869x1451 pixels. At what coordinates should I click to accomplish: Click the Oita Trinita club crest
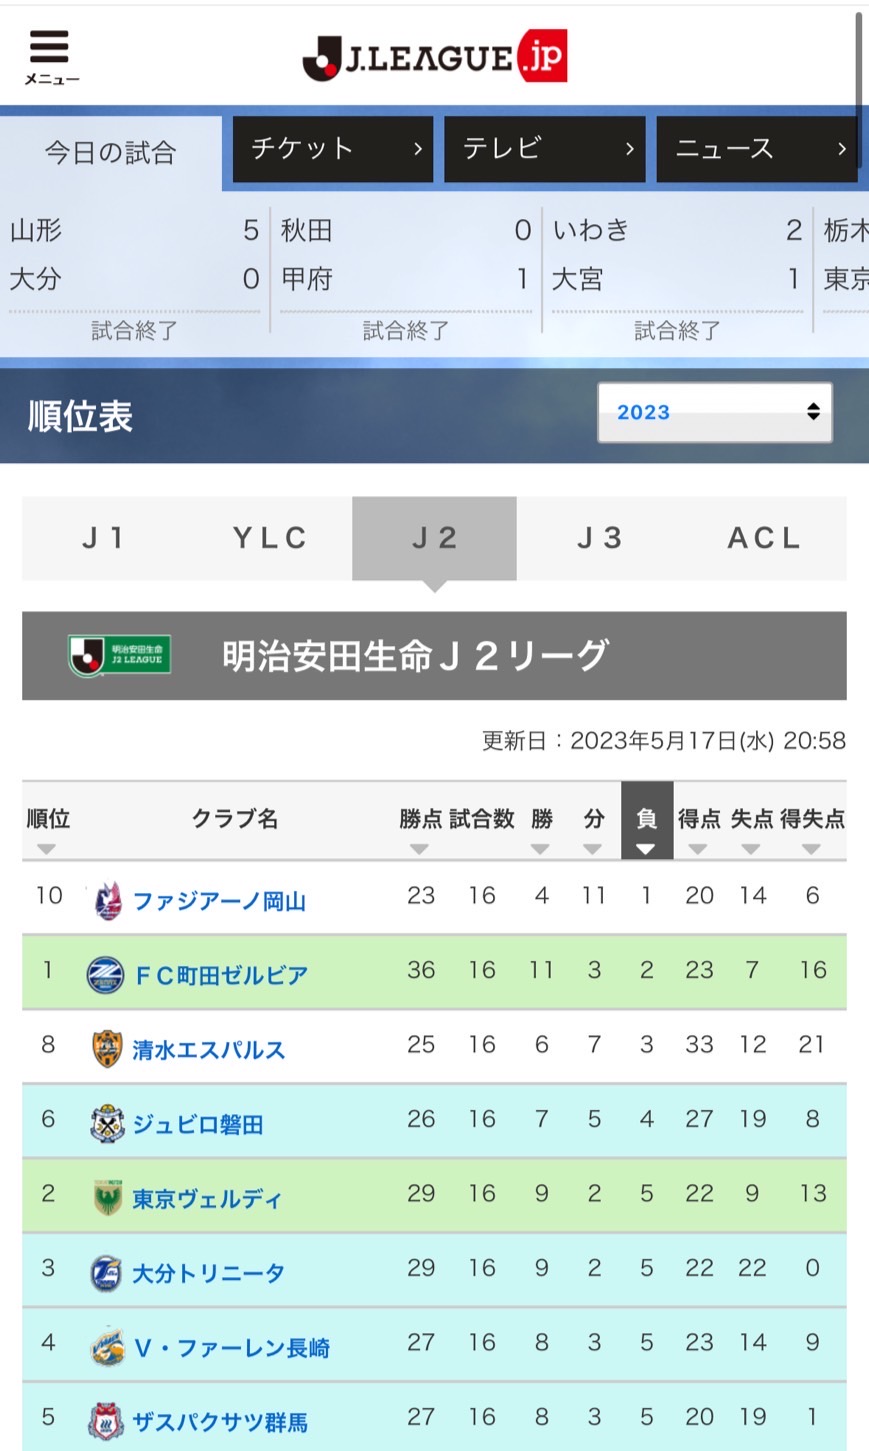pos(107,1273)
